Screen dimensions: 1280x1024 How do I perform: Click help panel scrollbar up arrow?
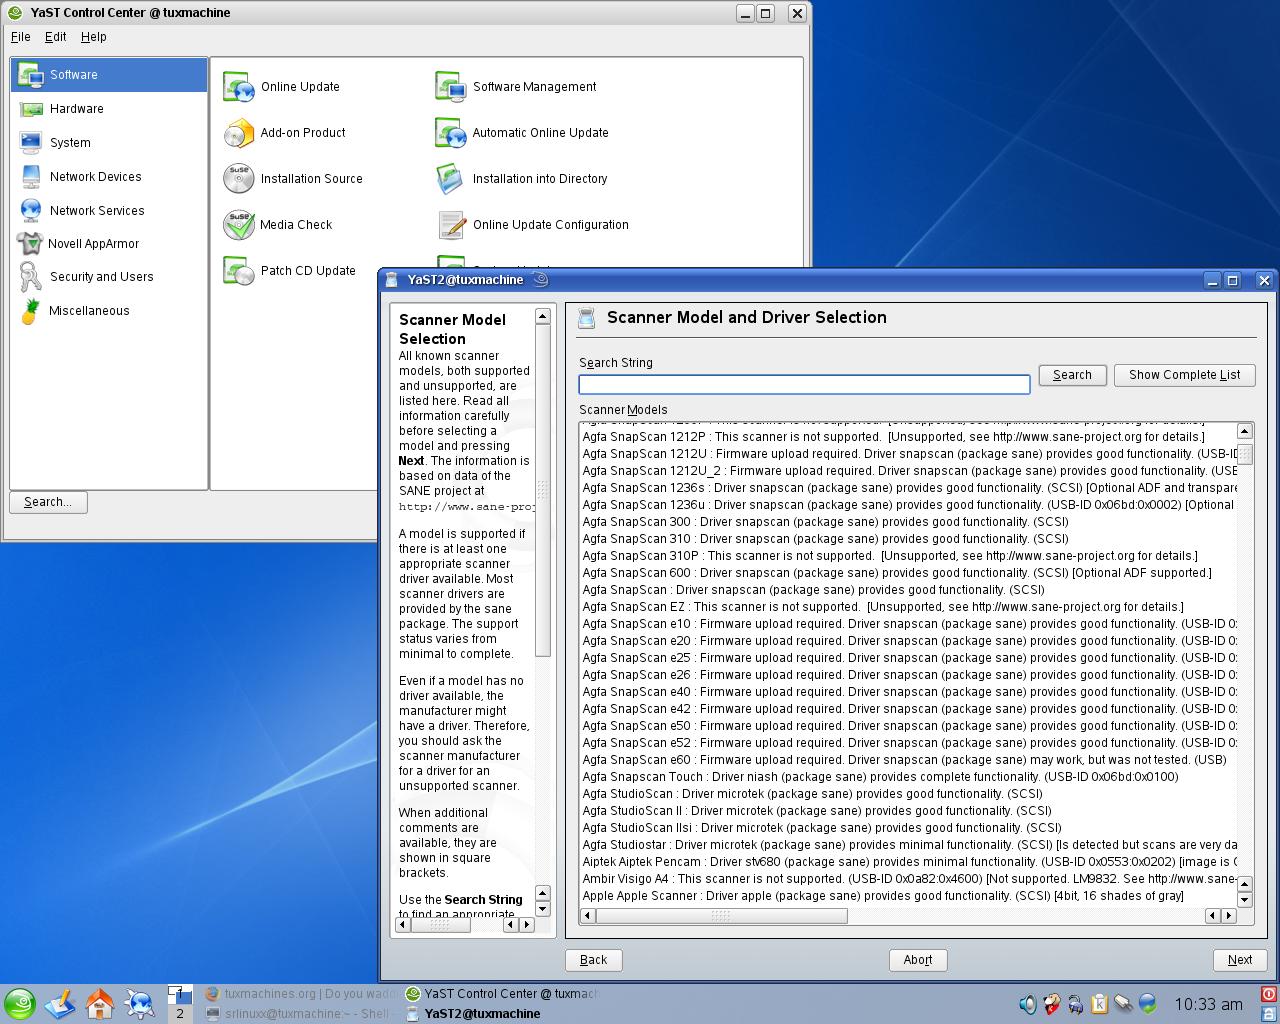click(543, 316)
